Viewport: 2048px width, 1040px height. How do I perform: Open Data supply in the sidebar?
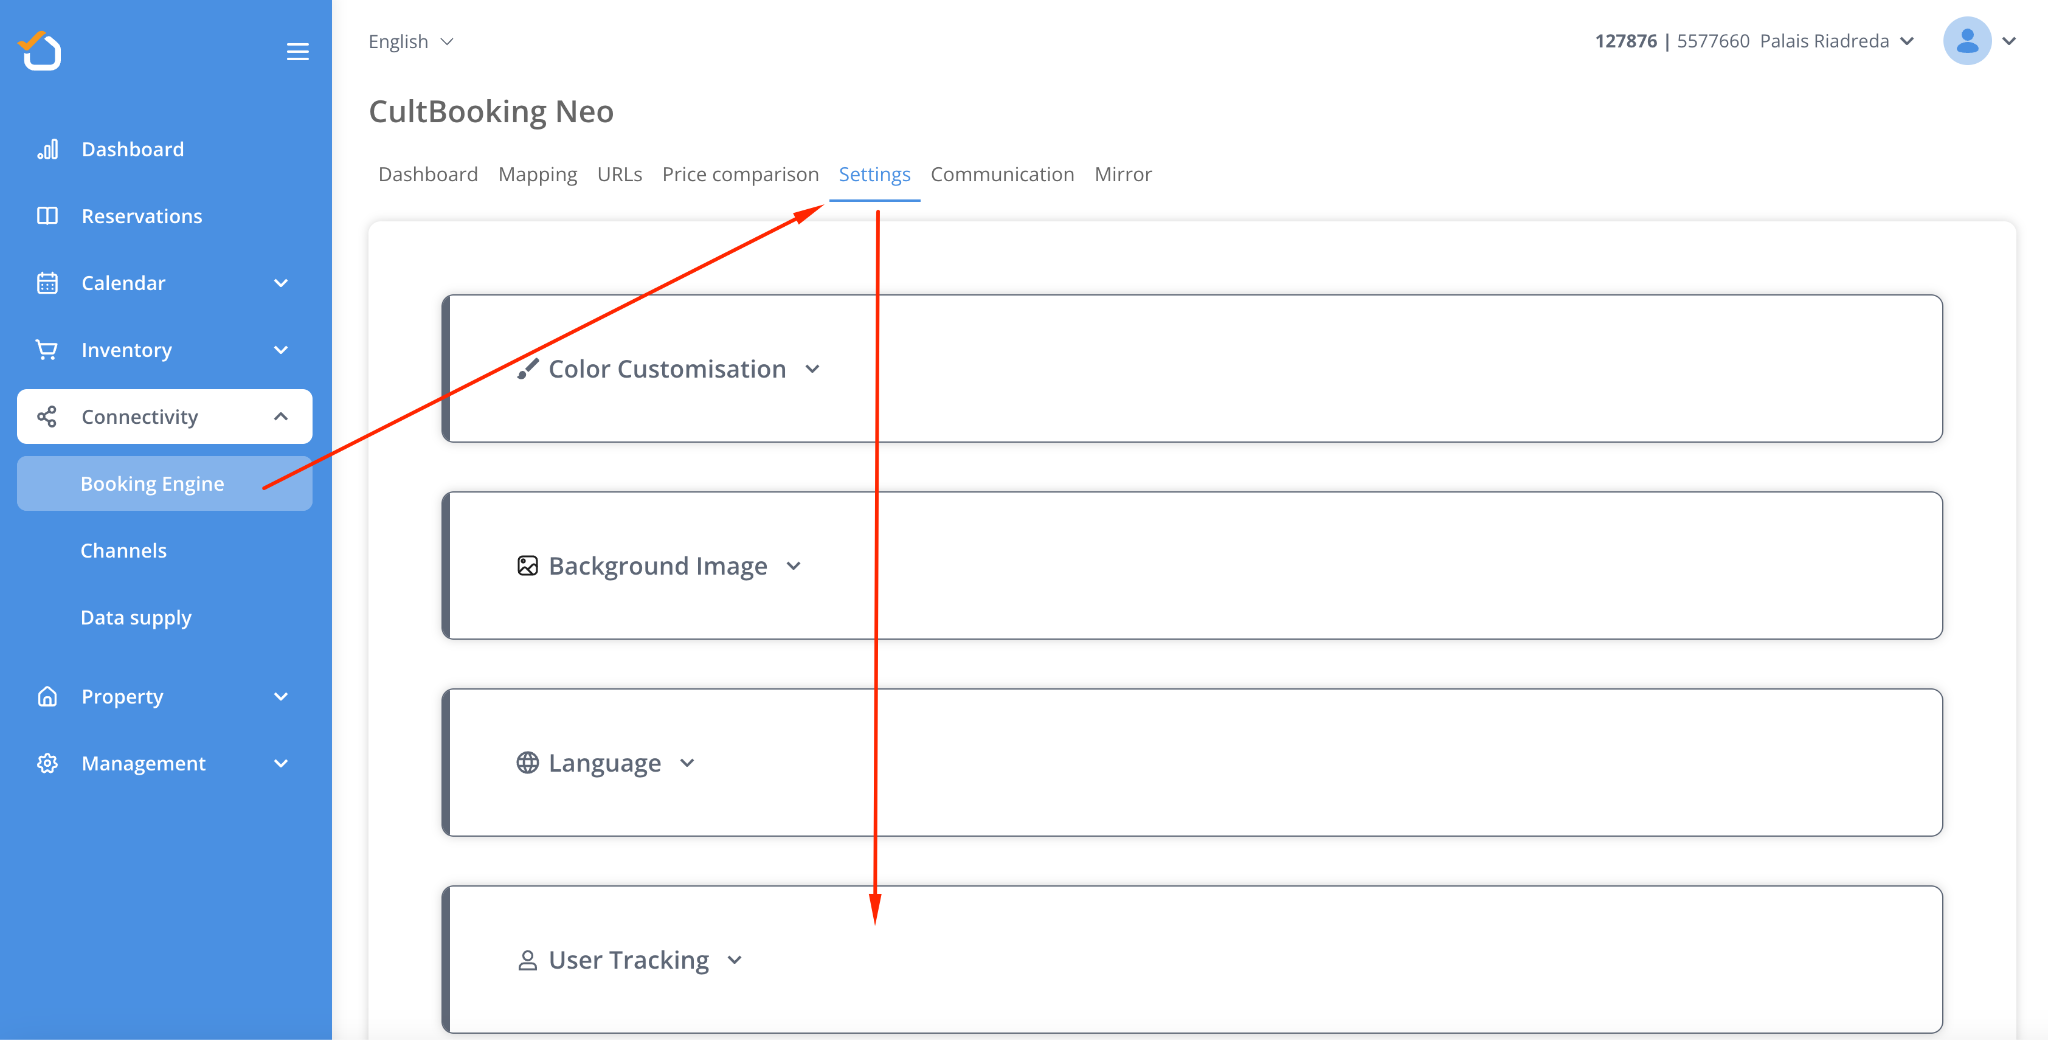coord(136,618)
